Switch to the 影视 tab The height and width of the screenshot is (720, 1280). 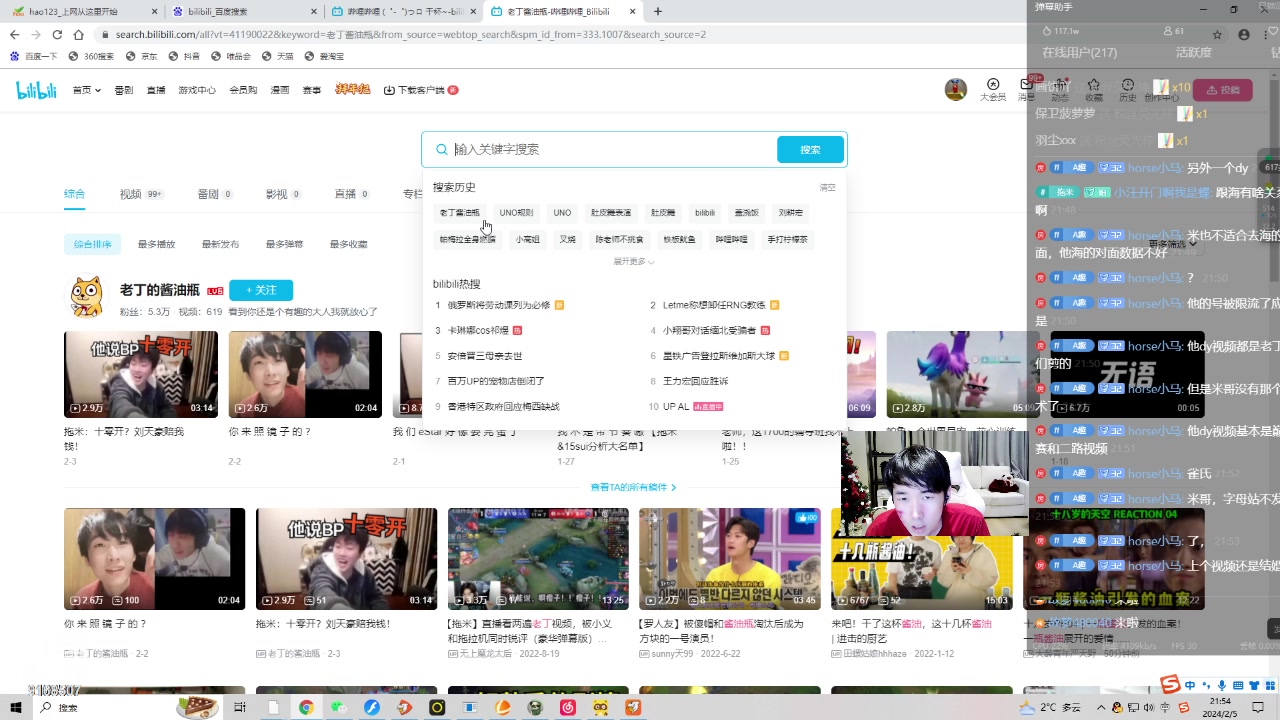(283, 194)
